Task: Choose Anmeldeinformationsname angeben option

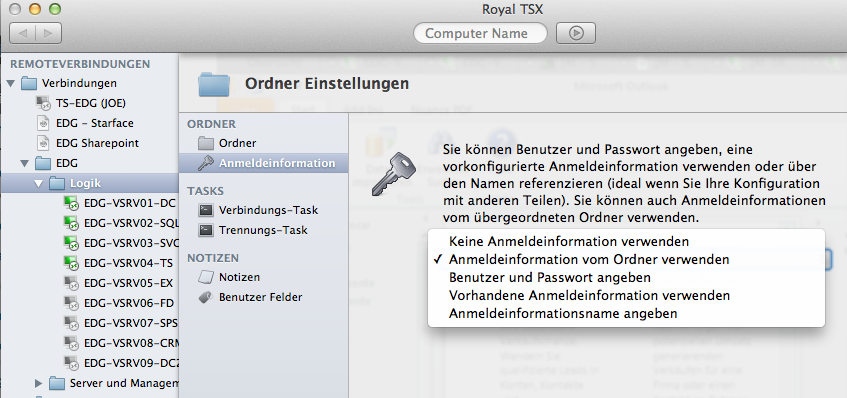Action: pos(626,313)
